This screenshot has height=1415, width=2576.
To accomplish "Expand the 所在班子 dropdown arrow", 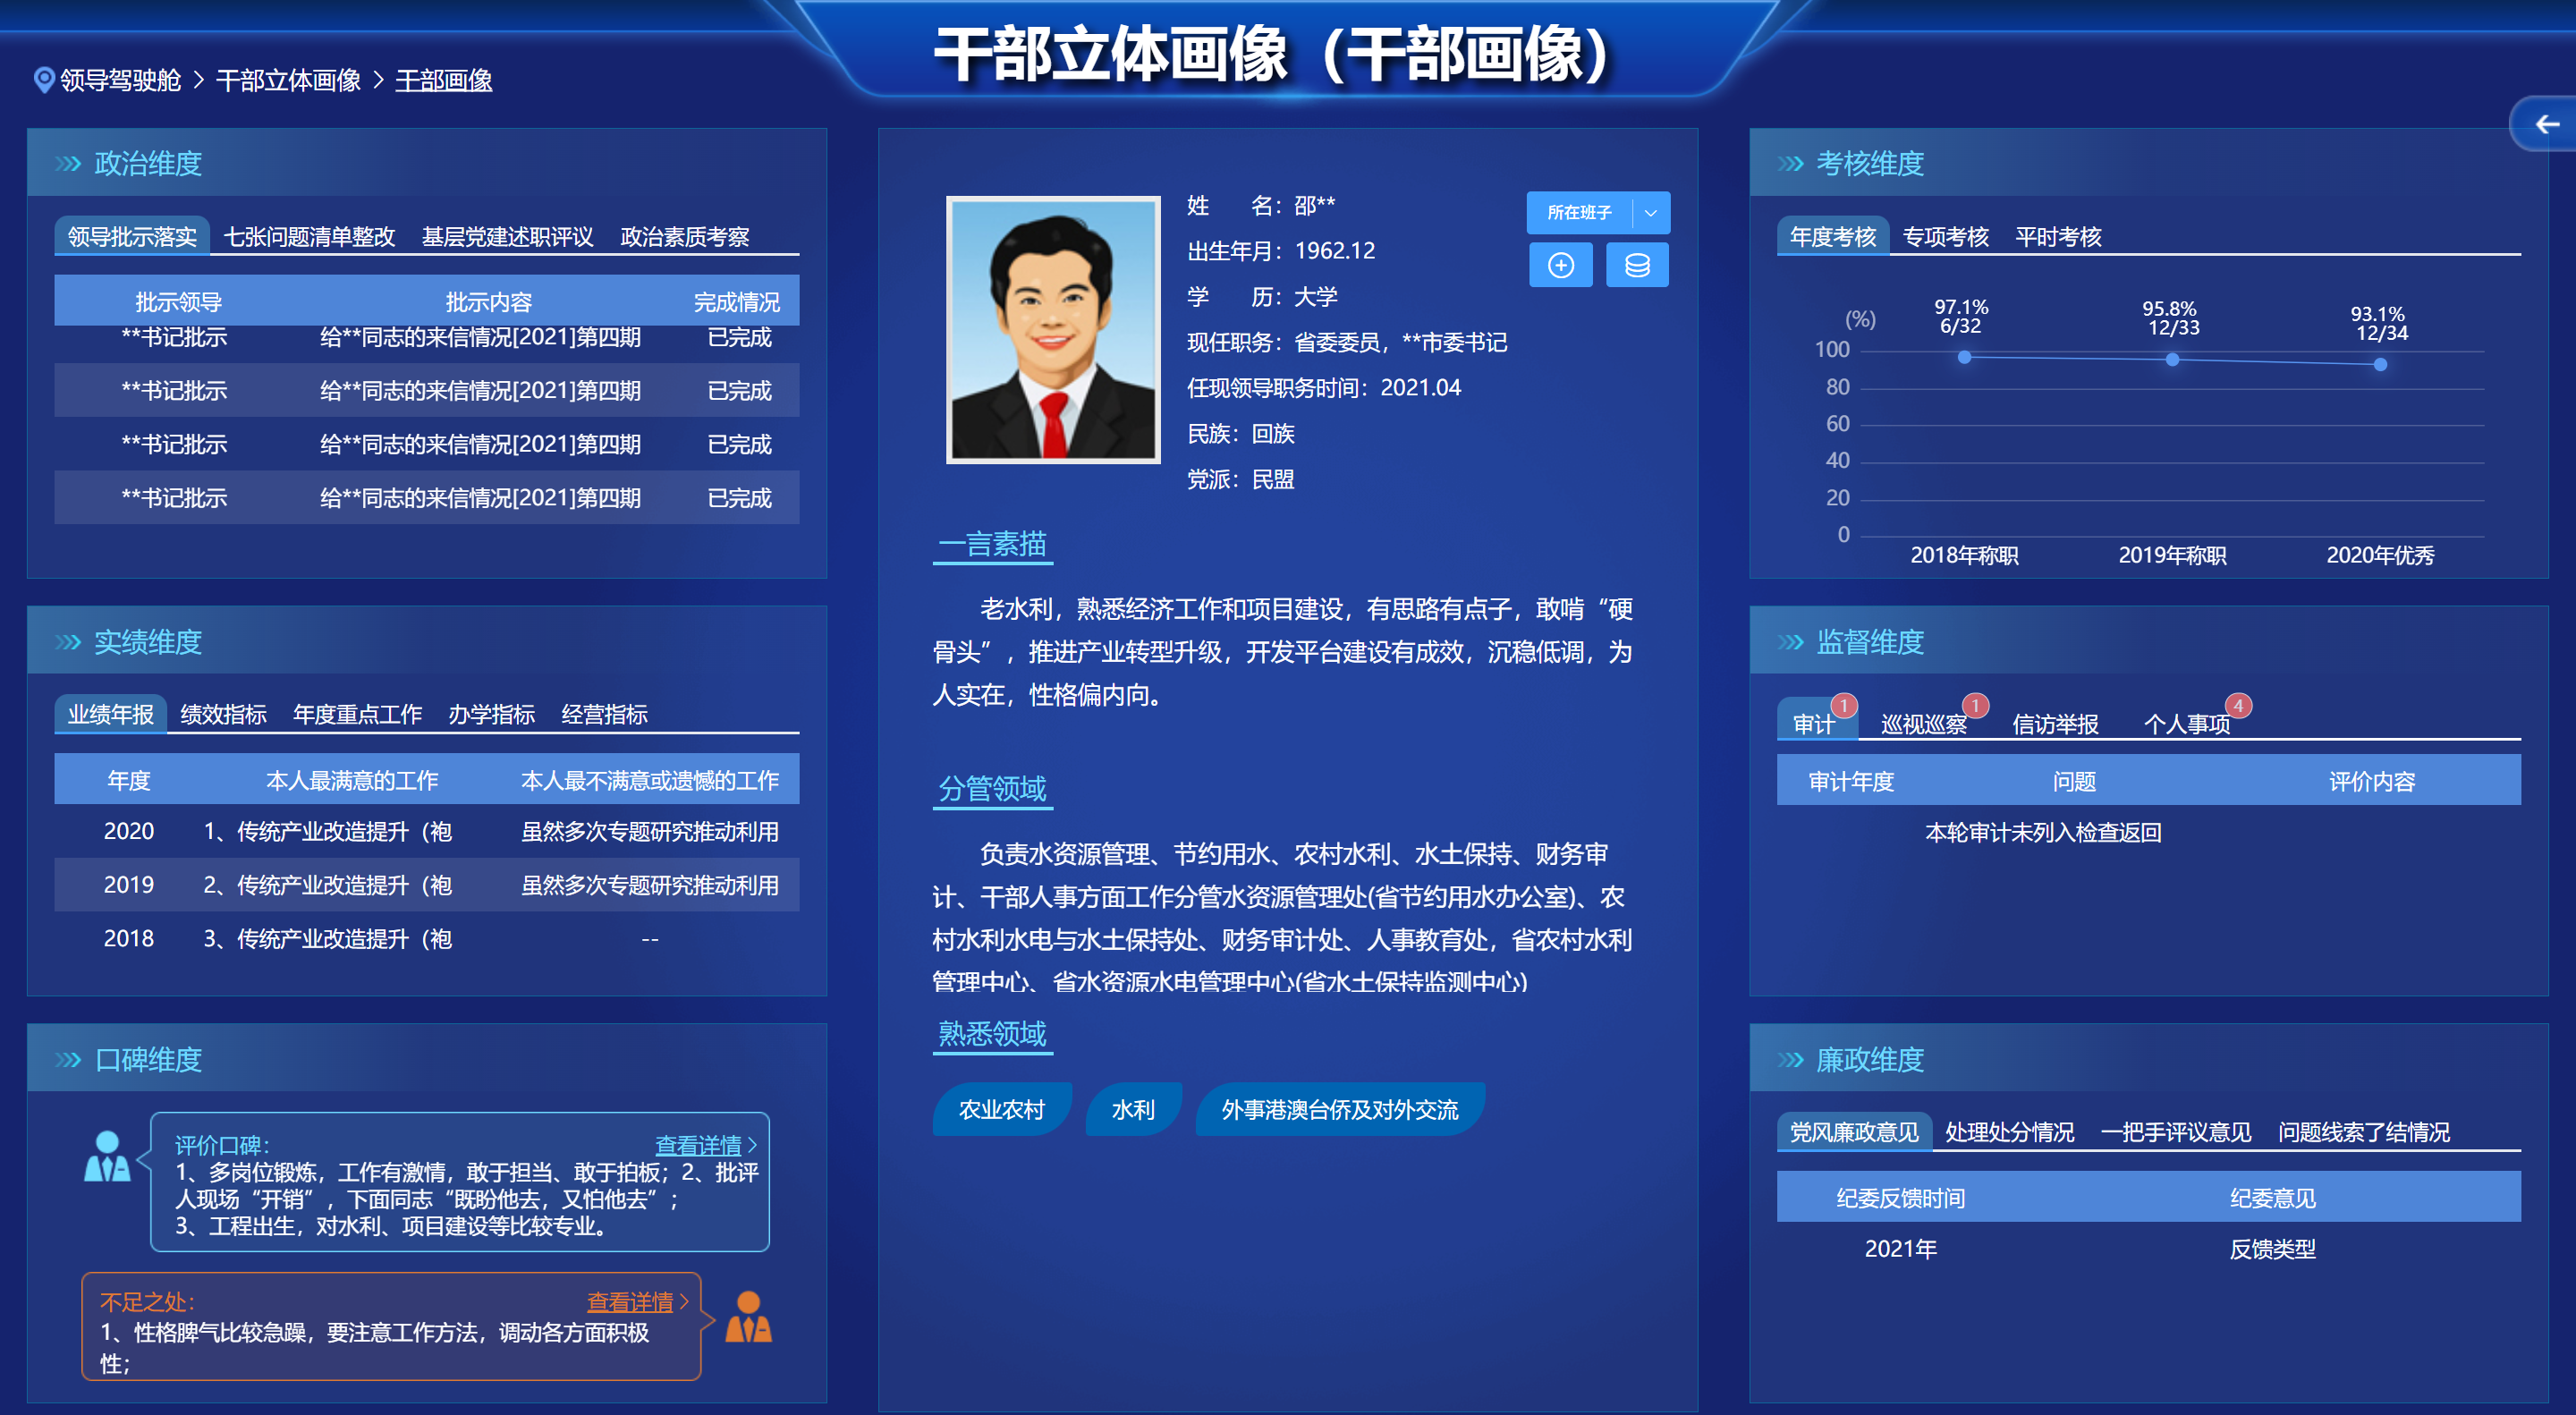I will 1651,213.
